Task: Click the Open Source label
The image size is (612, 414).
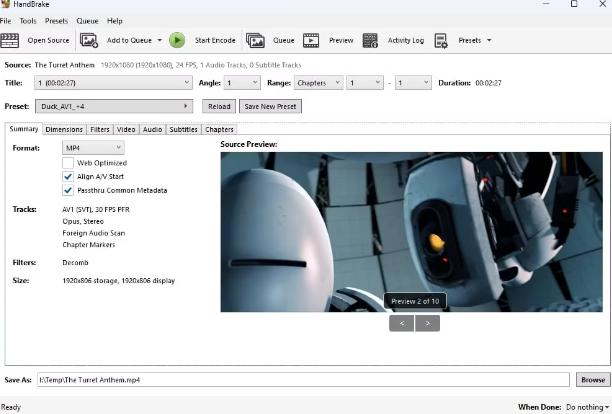Action: [48, 41]
